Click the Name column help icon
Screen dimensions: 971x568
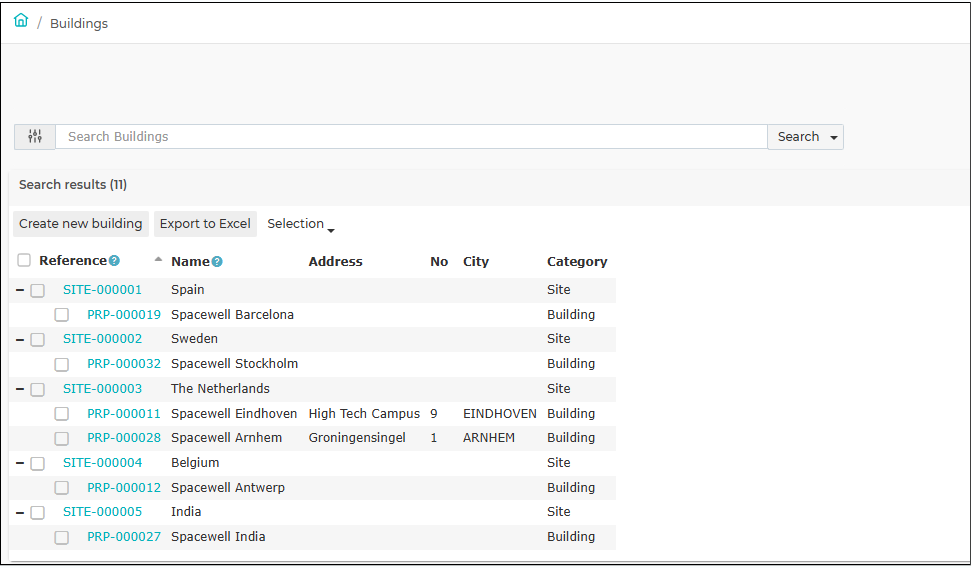pyautogui.click(x=217, y=262)
